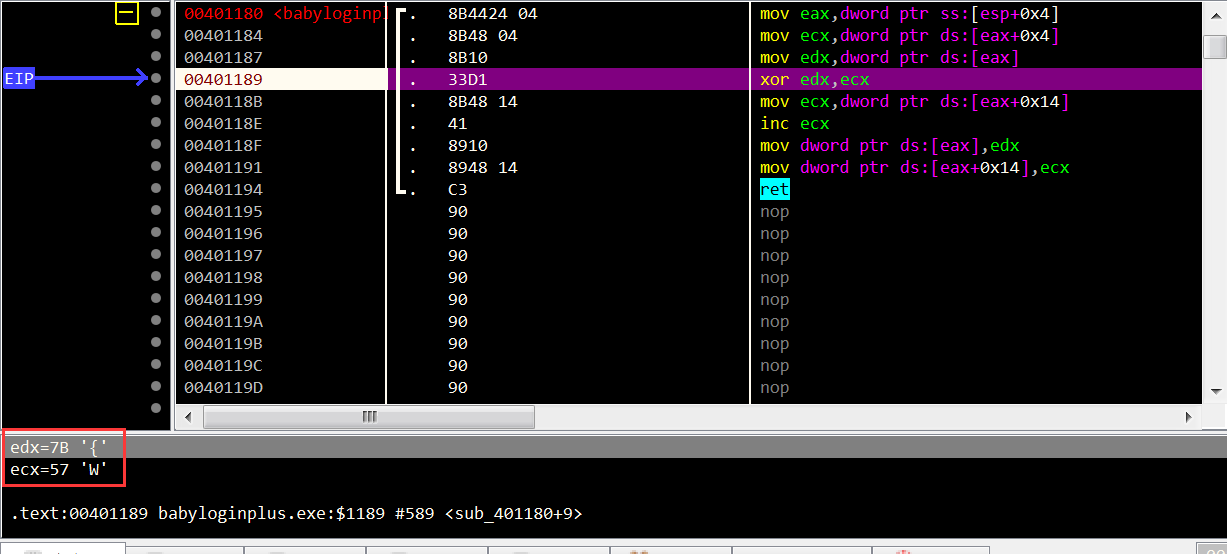Image resolution: width=1227 pixels, height=554 pixels.
Task: Click opcode bytes 8B10
Action: click(467, 57)
